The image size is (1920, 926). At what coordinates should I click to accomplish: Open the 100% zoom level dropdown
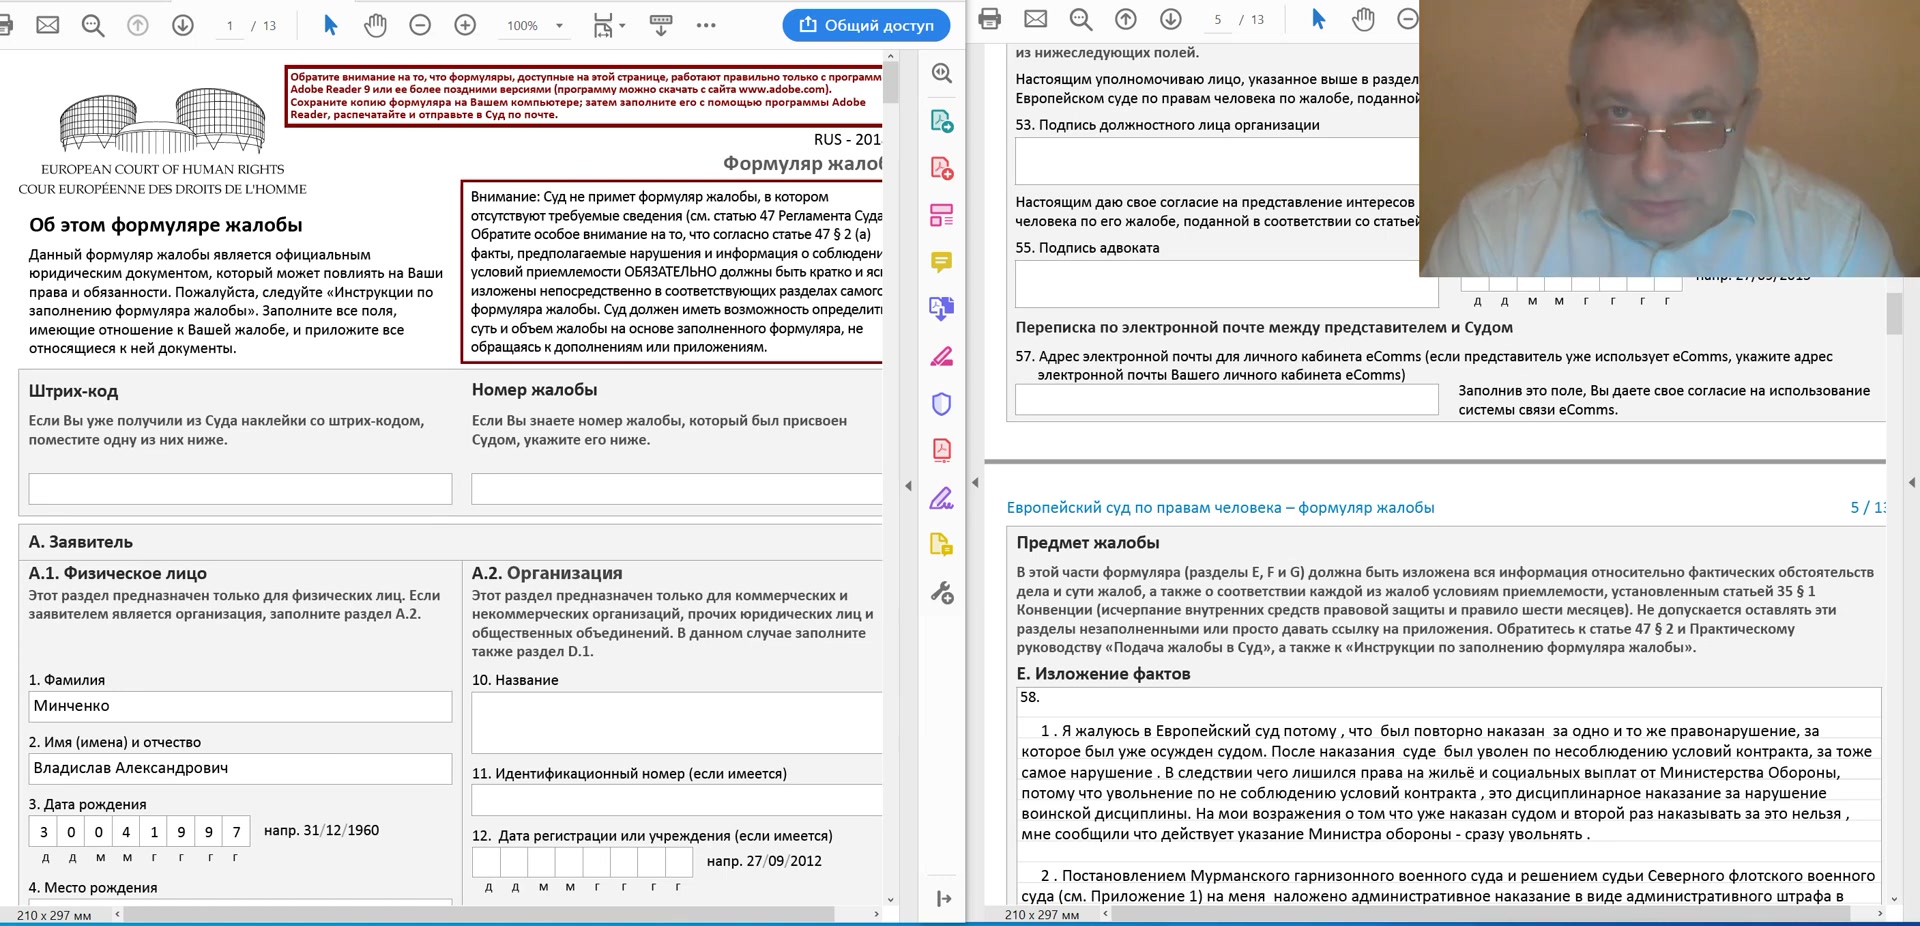[534, 26]
